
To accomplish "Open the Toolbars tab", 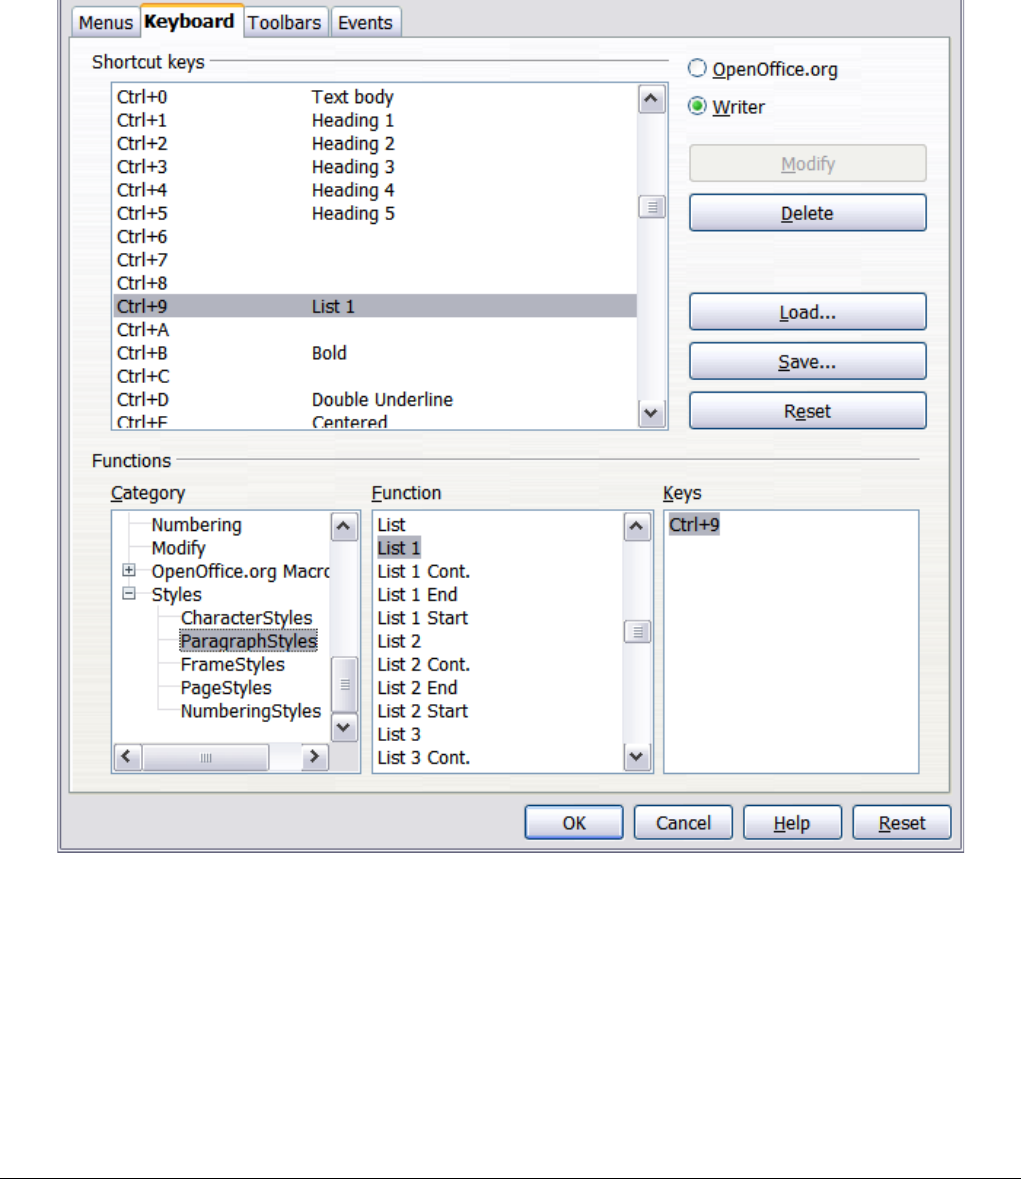I will tap(284, 23).
